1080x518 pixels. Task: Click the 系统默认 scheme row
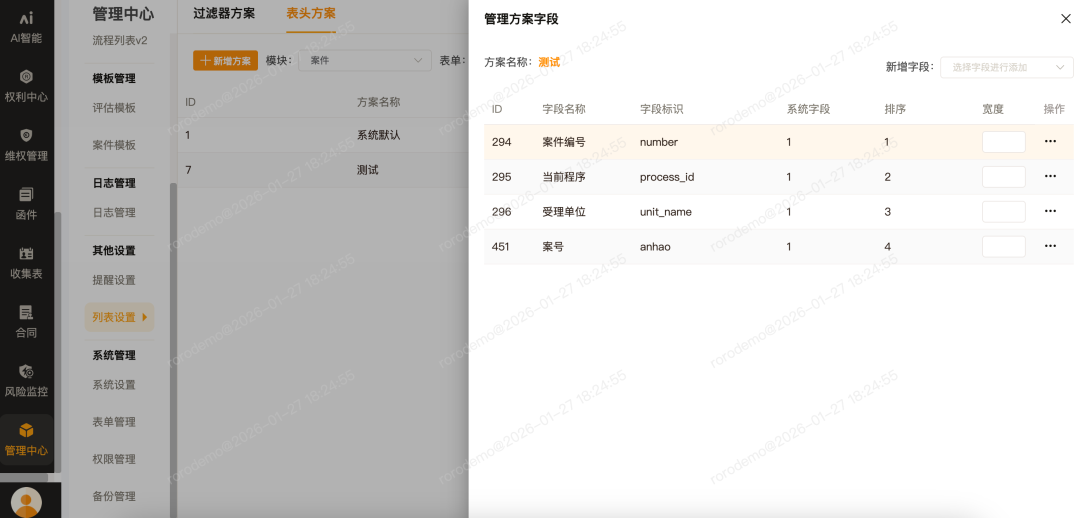(323, 135)
